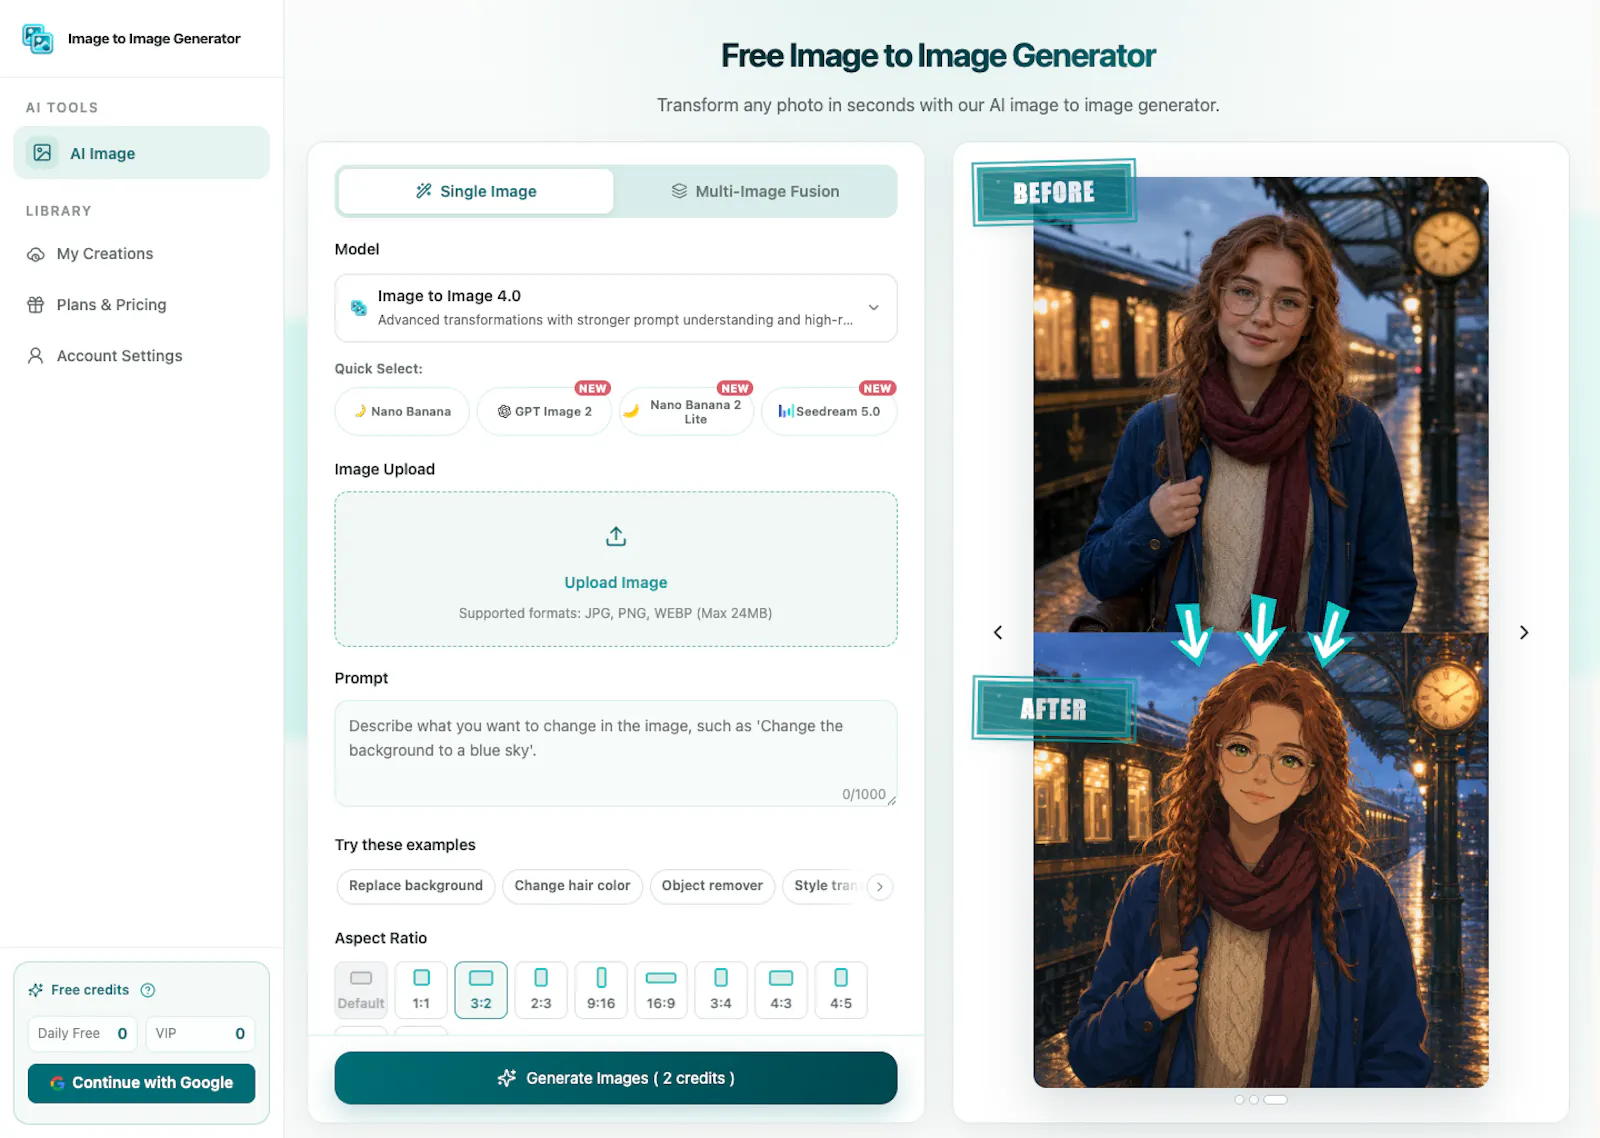Switch to Multi-Image Fusion tab
This screenshot has width=1600, height=1138.
755,191
